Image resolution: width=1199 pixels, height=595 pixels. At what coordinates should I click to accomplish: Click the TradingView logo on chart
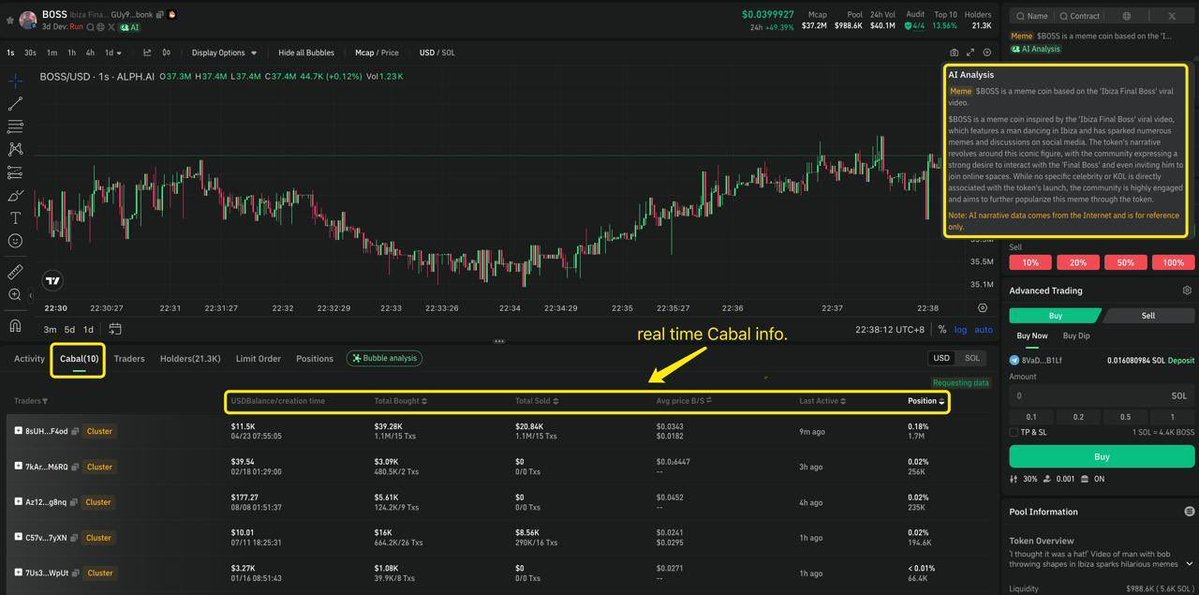53,281
